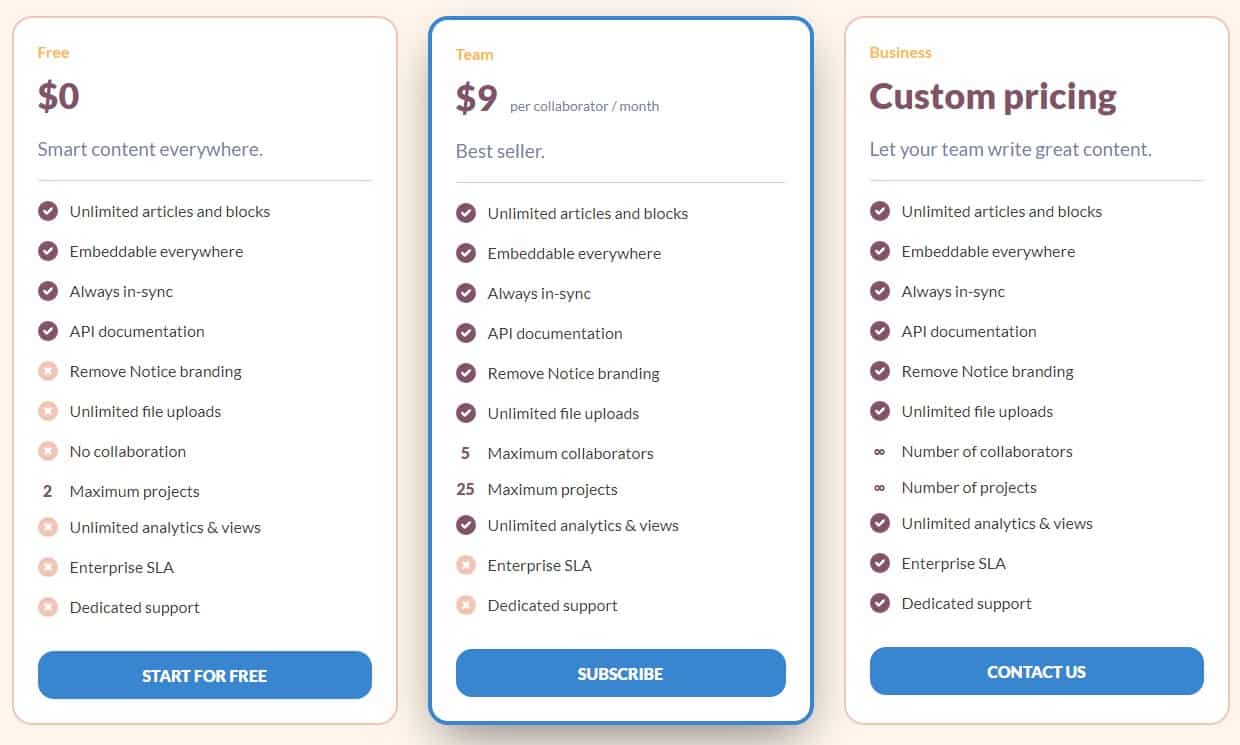This screenshot has width=1240, height=745.
Task: Click the checkmark beside Dedicated support in Business plan
Action: click(x=880, y=603)
